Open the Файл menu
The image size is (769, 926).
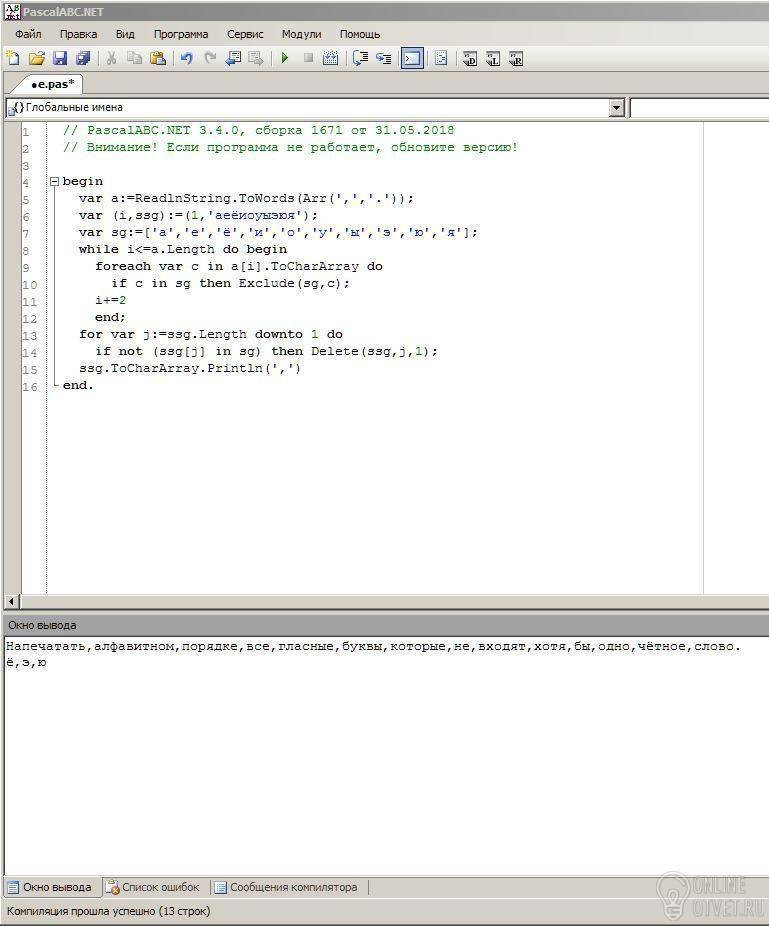point(28,34)
